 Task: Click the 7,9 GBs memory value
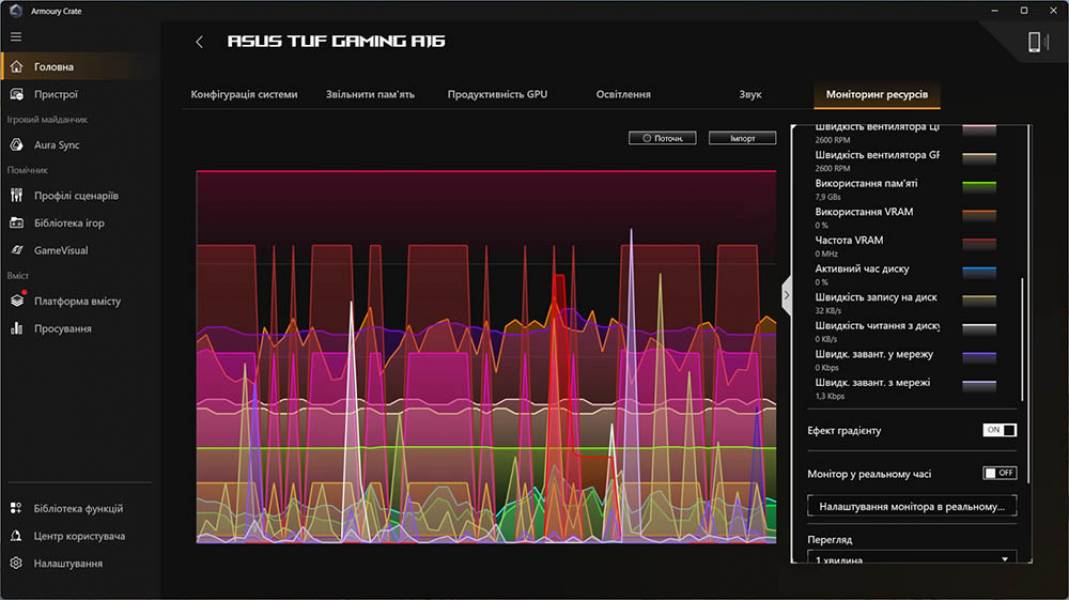coord(828,197)
